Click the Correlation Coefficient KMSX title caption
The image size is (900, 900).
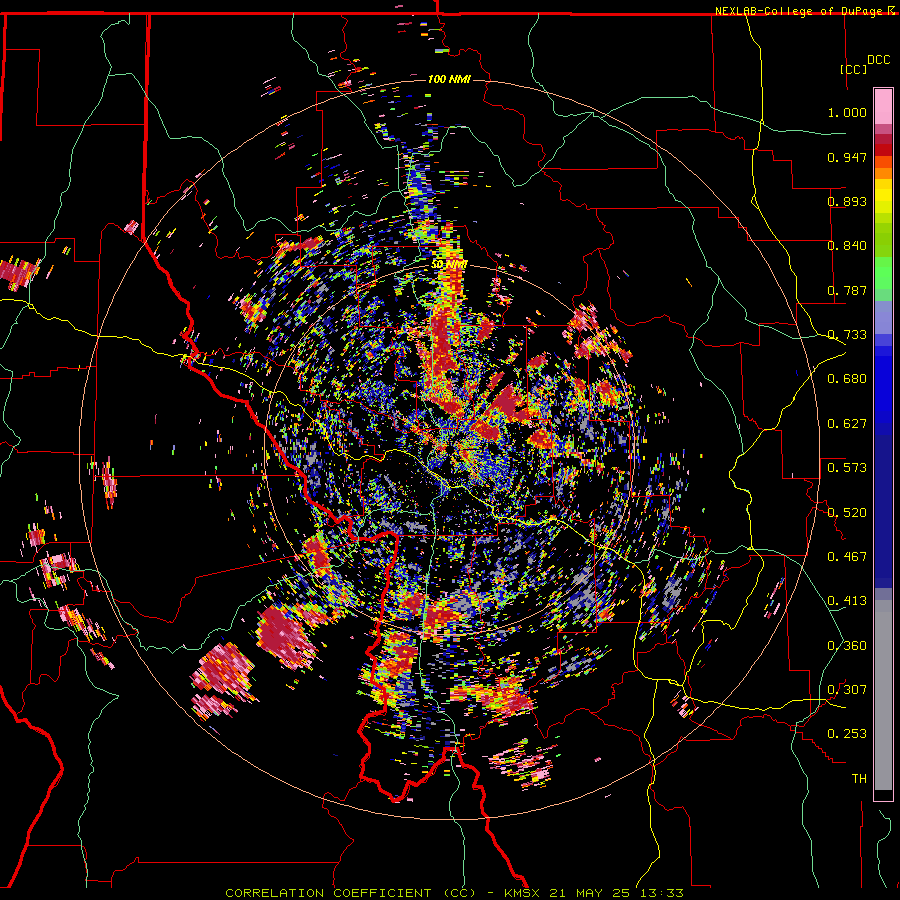point(454,893)
